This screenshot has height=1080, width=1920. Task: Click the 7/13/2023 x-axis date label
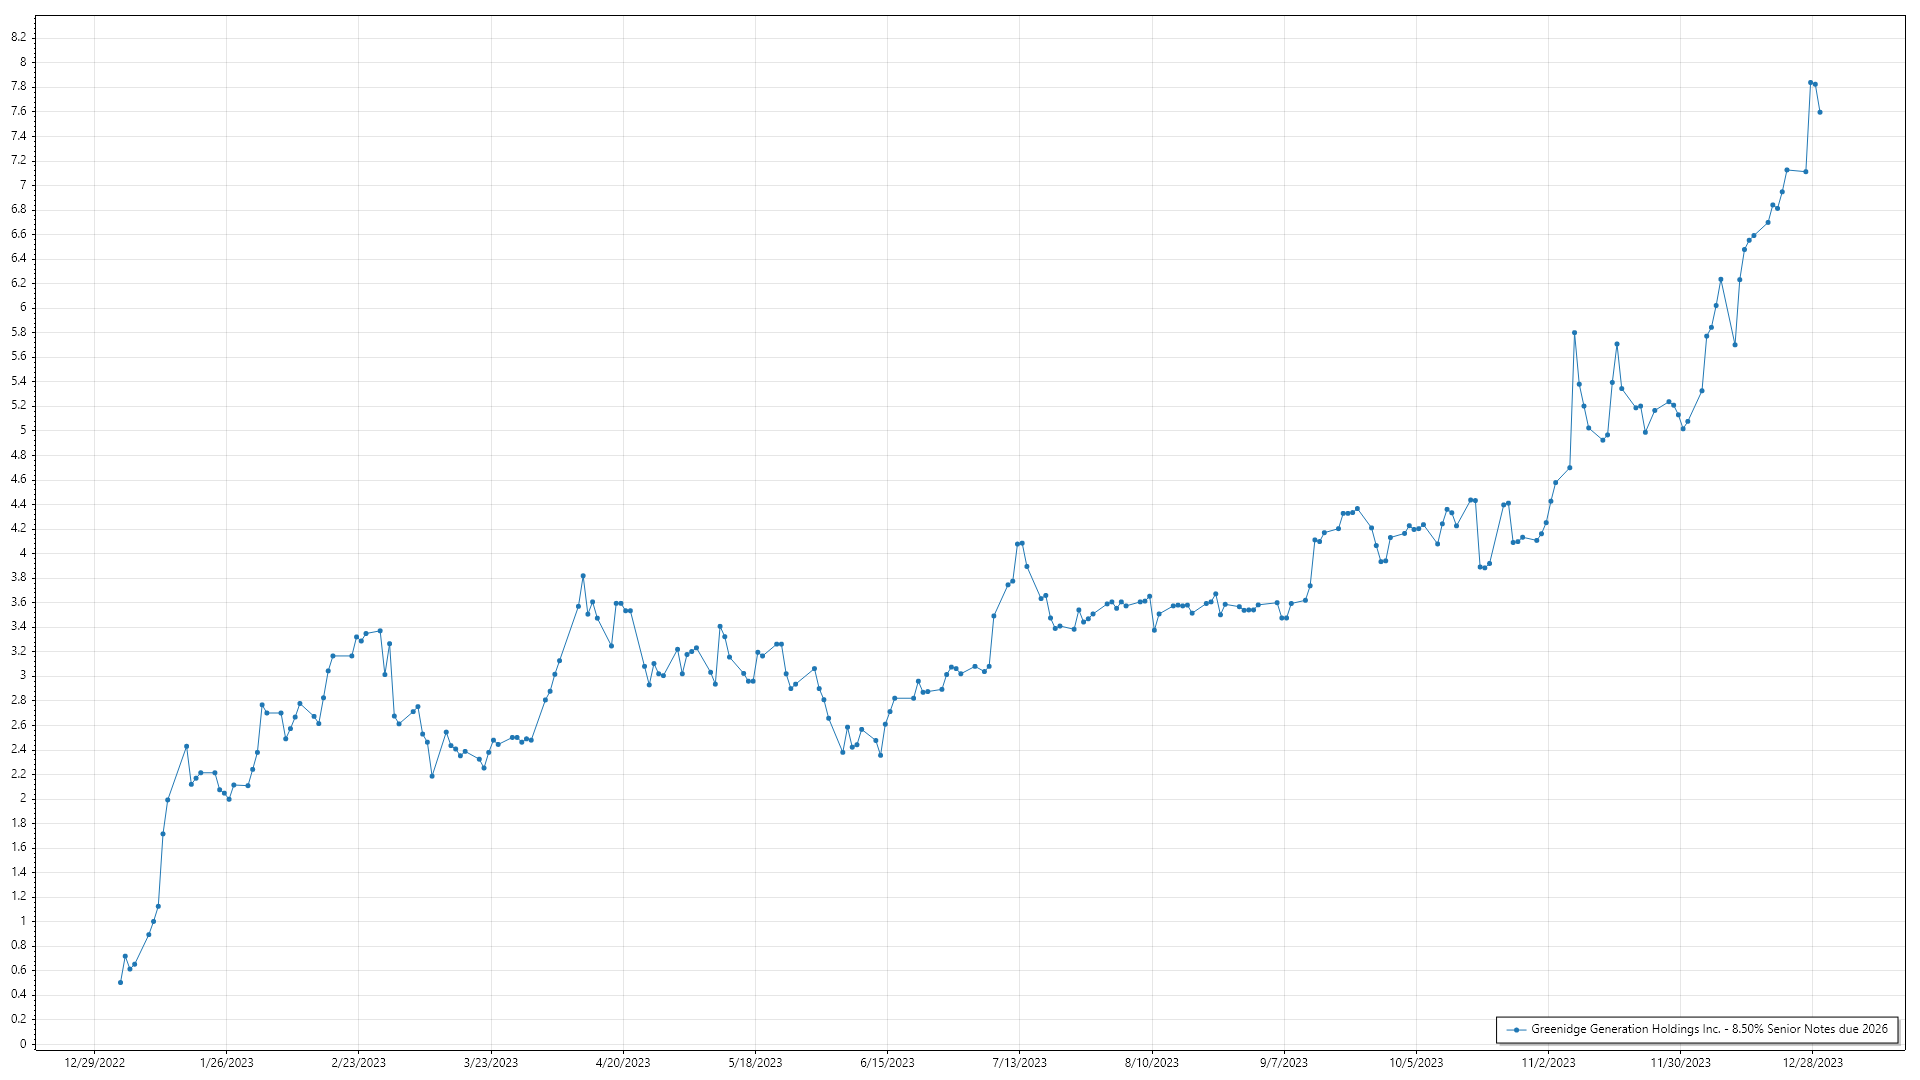tap(1020, 1063)
